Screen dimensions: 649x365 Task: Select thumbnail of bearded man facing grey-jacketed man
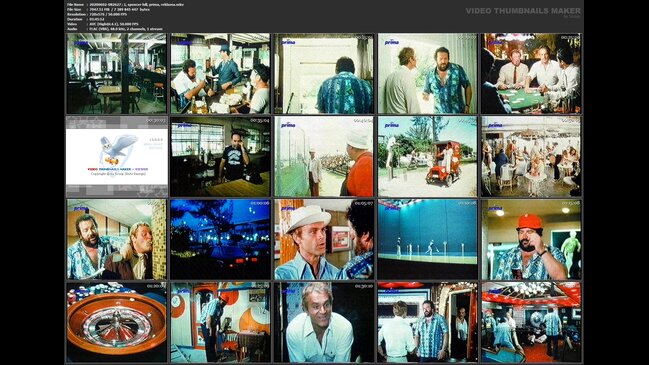428,74
